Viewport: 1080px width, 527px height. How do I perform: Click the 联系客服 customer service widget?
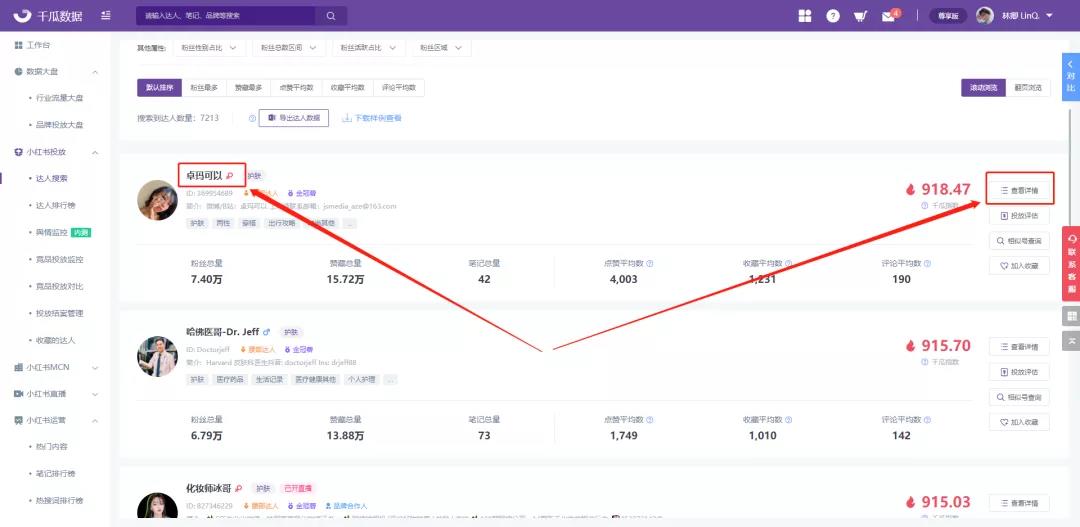pos(1072,263)
